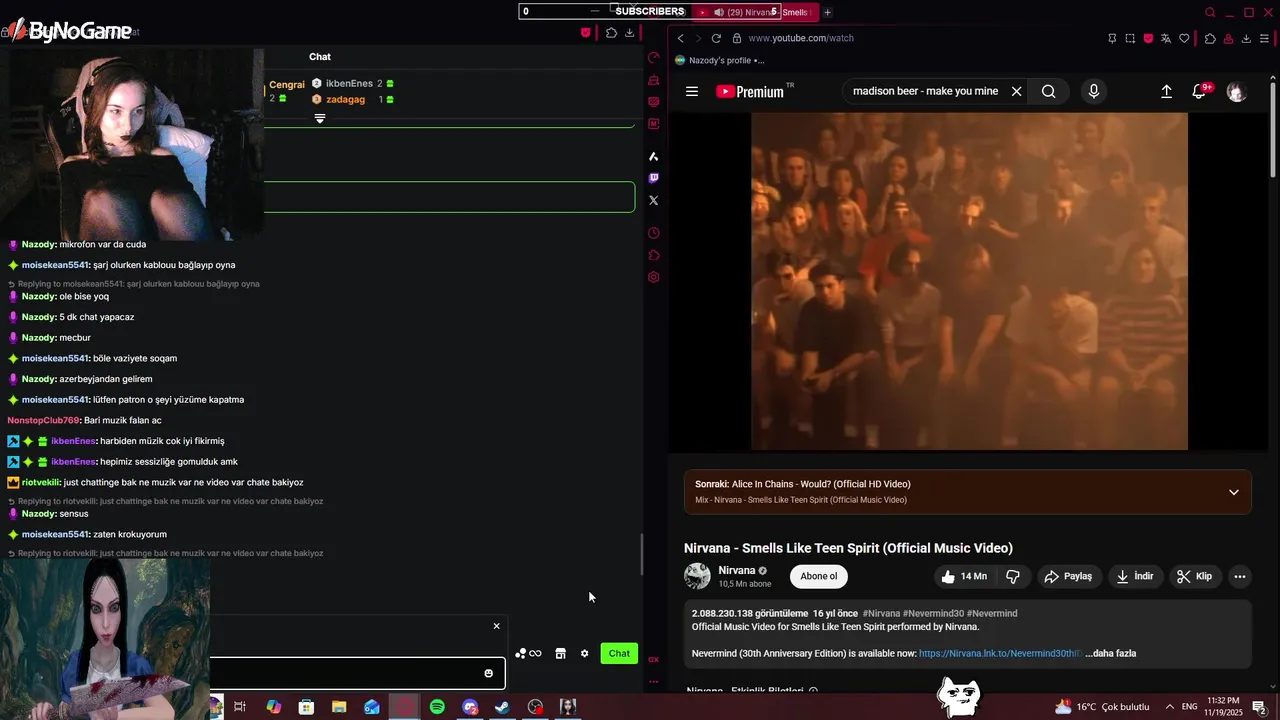1280x720 pixels.
Task: Dislike the video
Action: [1013, 576]
